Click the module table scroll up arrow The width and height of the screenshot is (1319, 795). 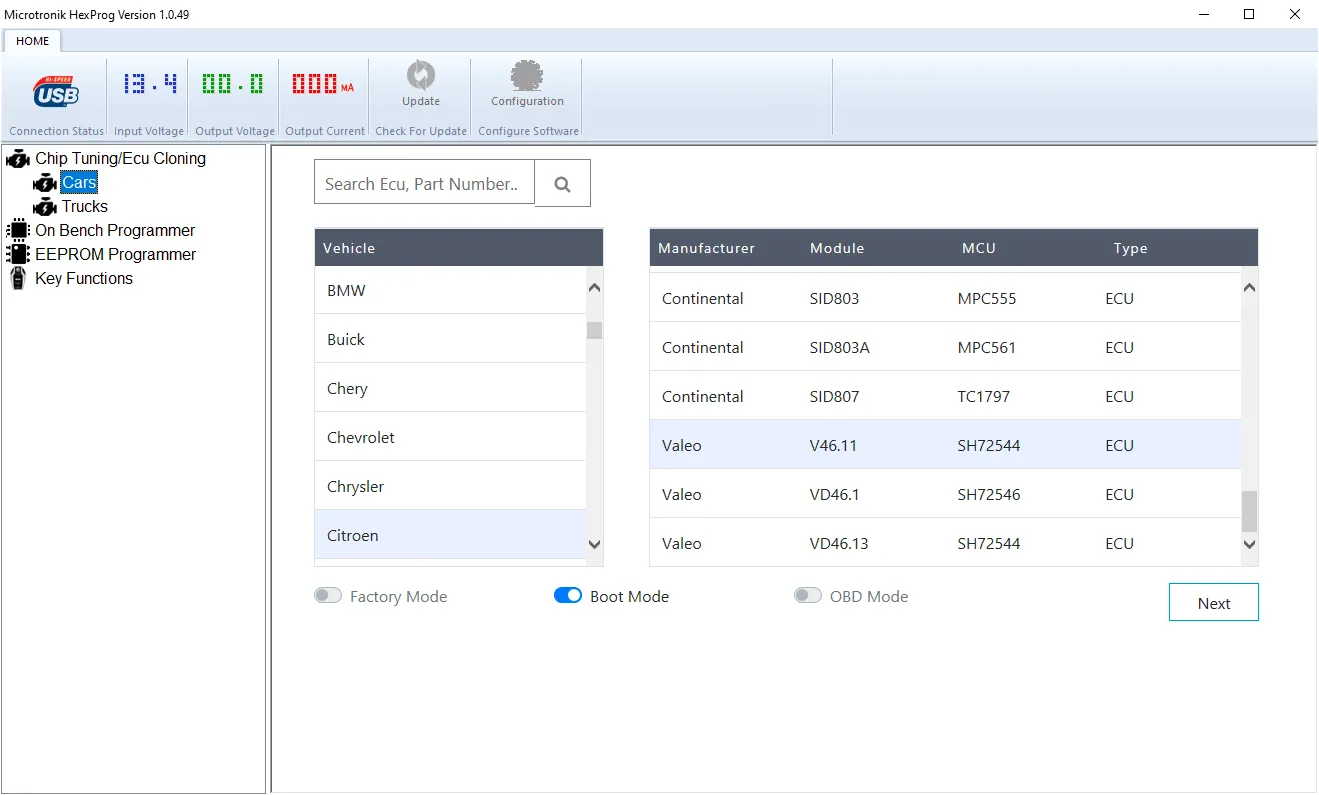[x=1249, y=288]
